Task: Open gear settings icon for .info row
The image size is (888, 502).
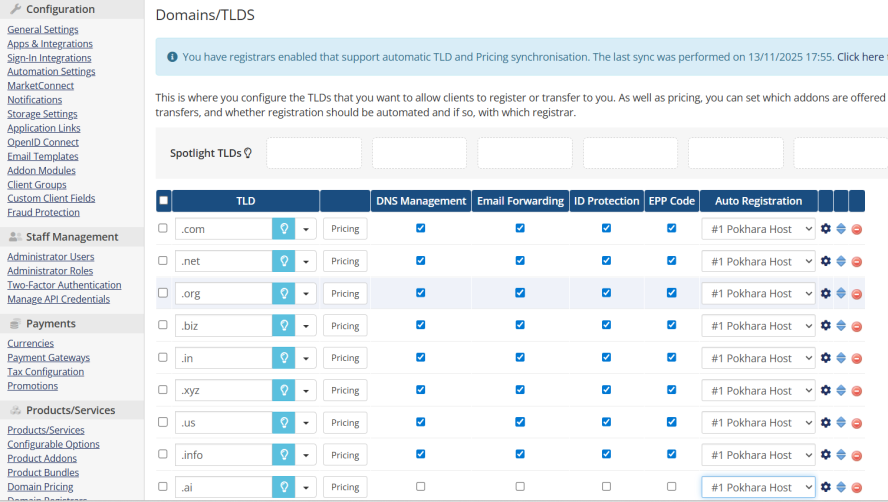Action: (825, 455)
